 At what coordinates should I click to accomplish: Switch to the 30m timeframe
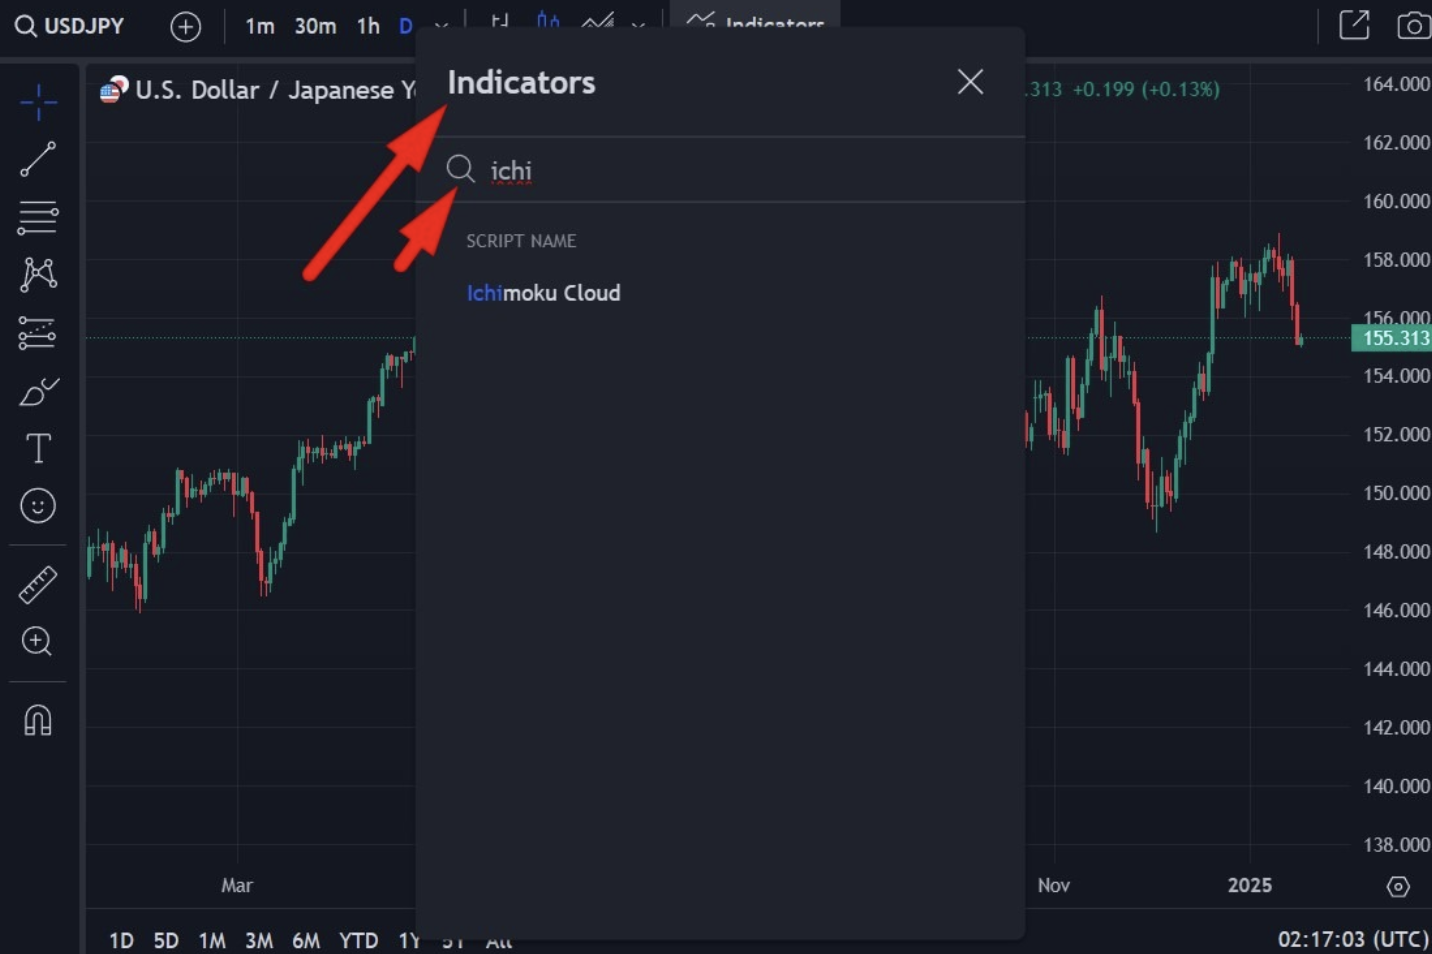(315, 26)
